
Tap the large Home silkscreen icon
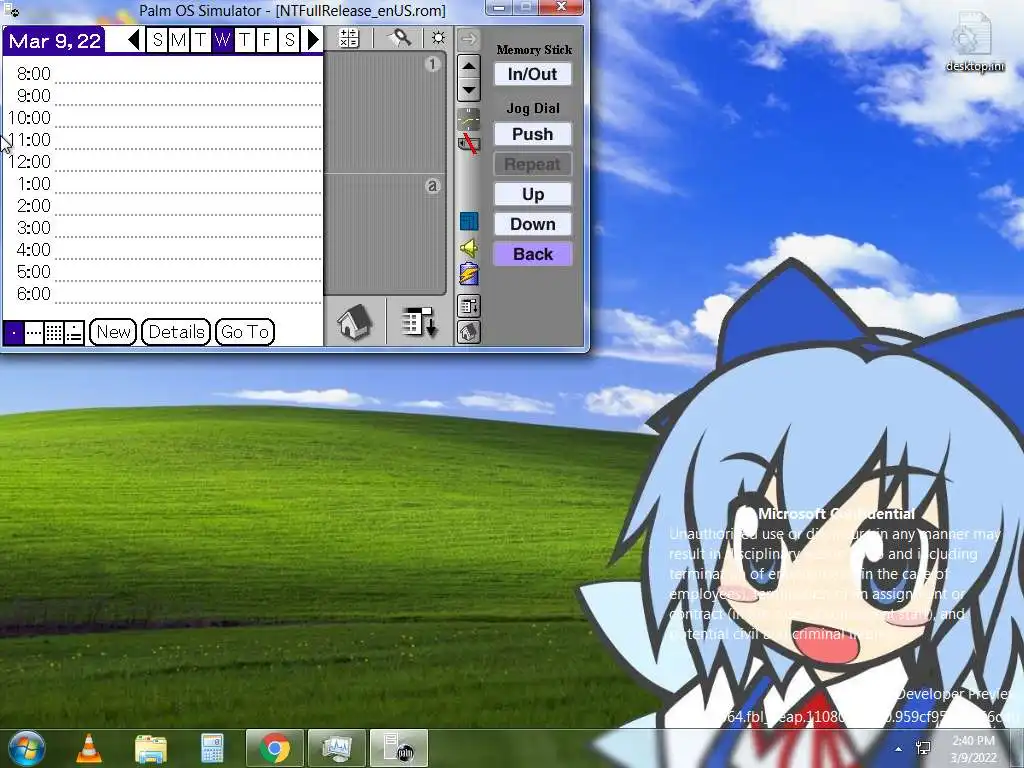tap(354, 322)
